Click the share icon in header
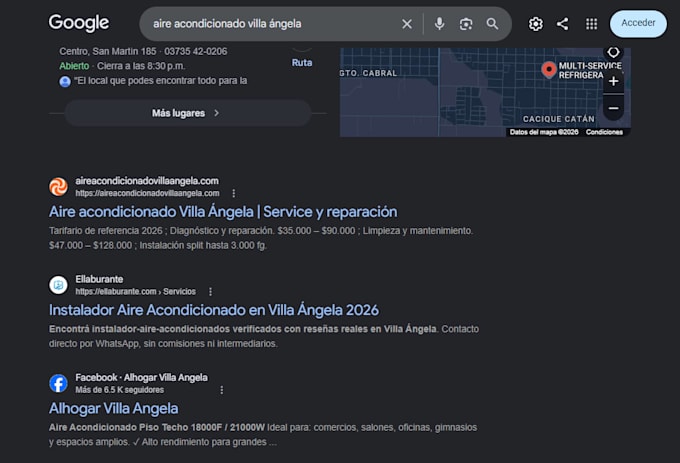The width and height of the screenshot is (680, 463). (562, 24)
